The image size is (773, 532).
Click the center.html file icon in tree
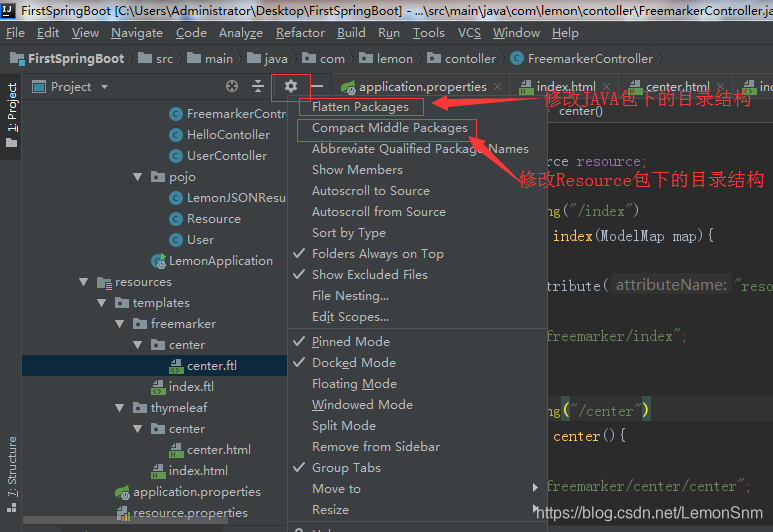pos(176,450)
